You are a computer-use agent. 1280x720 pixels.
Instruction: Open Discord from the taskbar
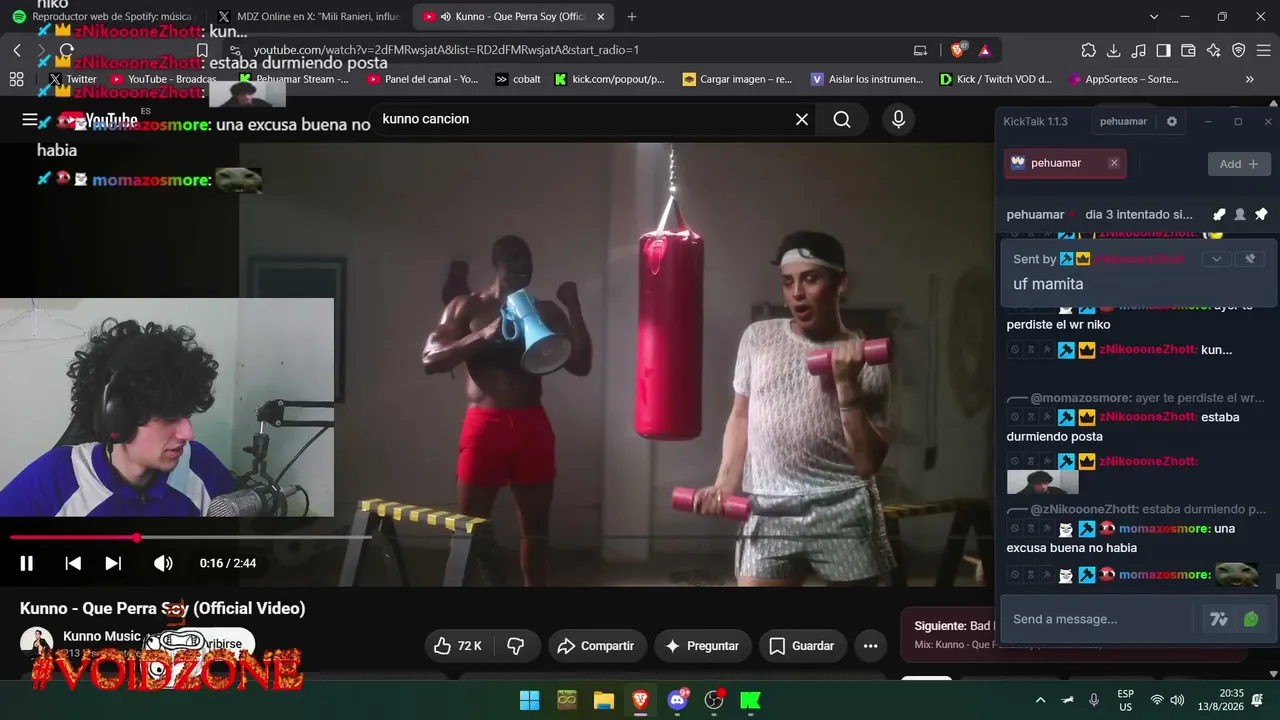pos(677,700)
